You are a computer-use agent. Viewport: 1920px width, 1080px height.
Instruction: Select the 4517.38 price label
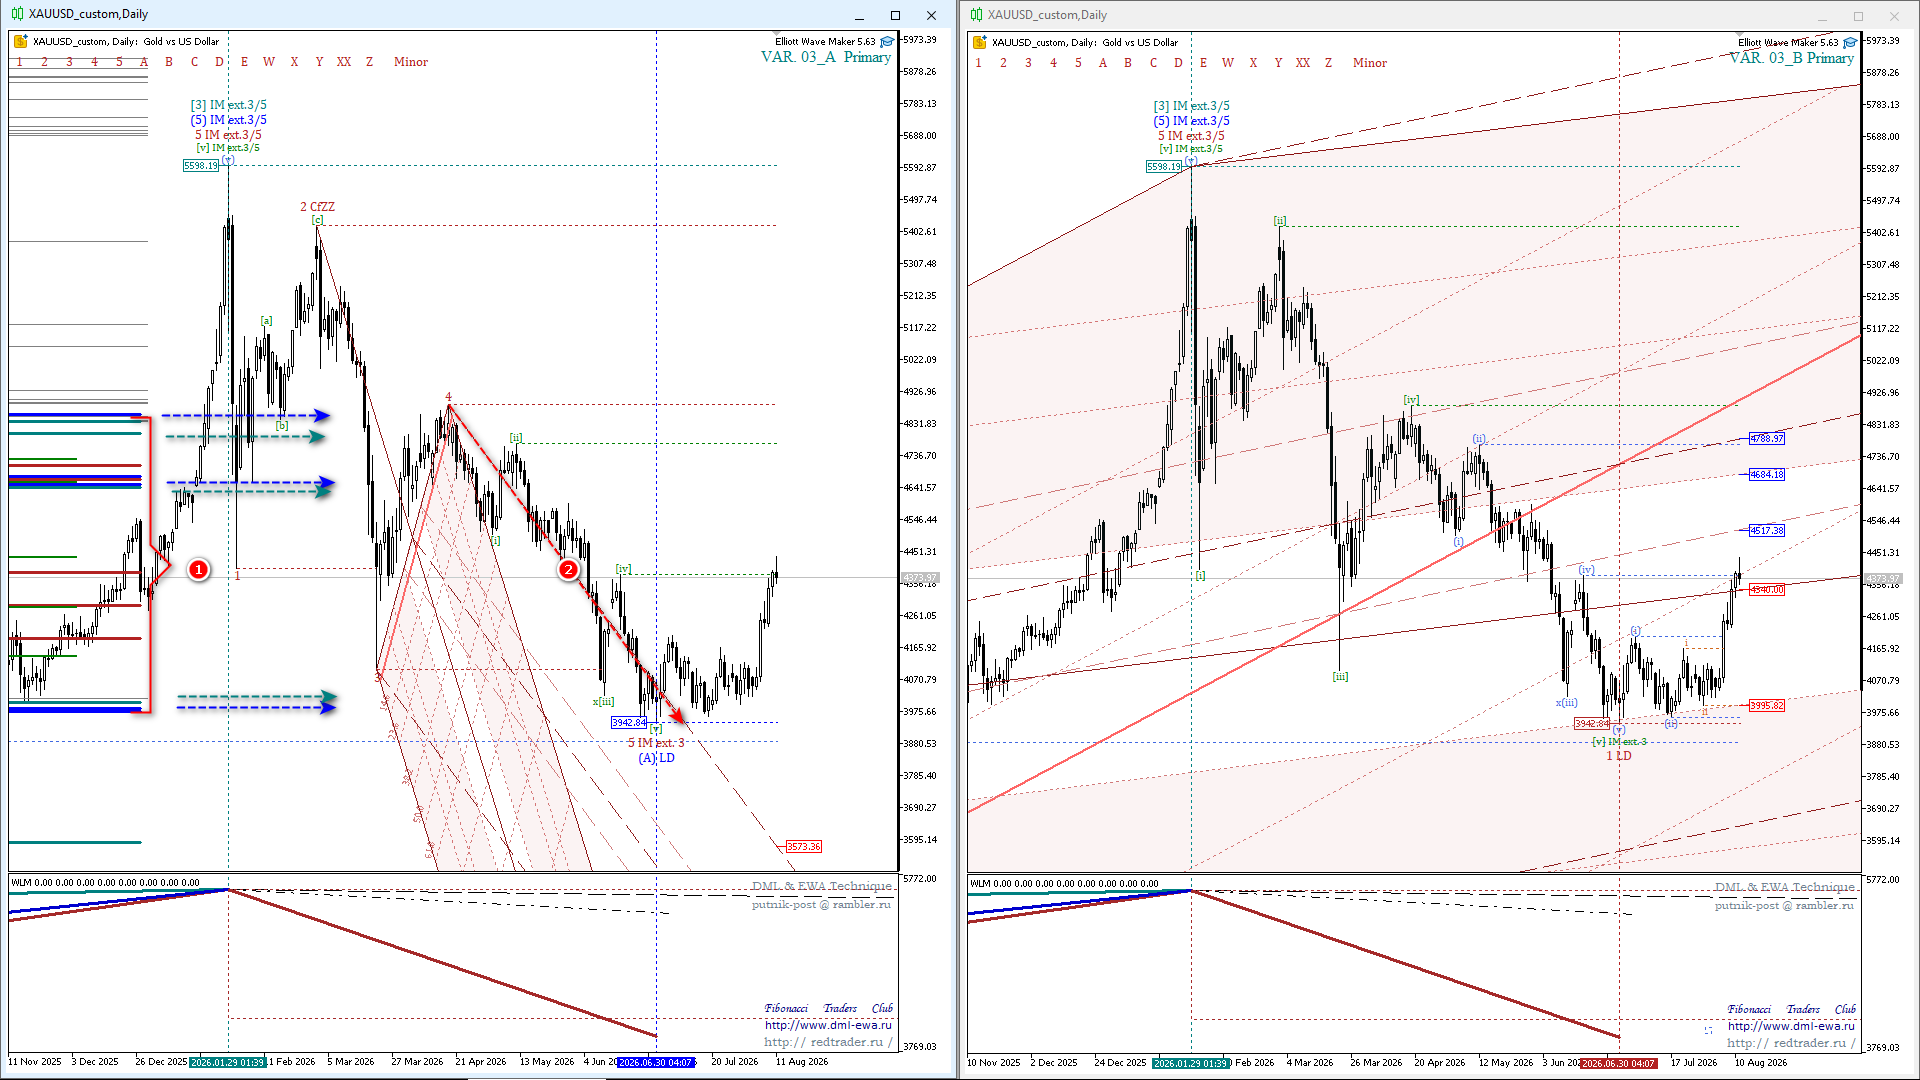(x=1767, y=530)
